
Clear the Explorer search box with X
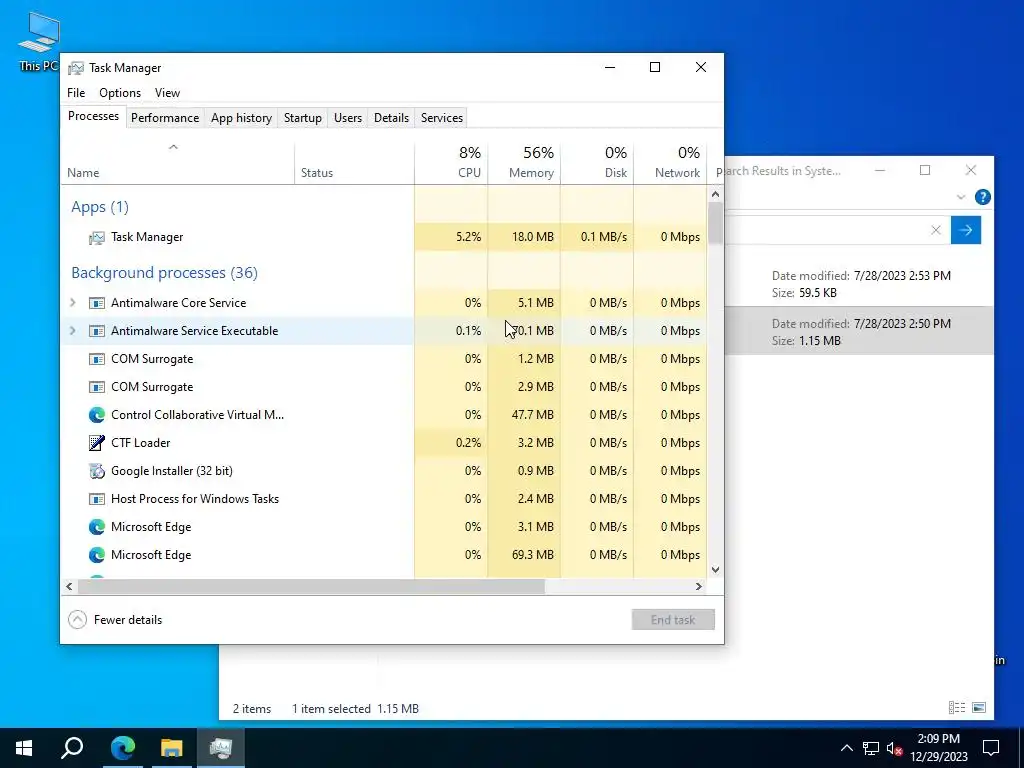(936, 230)
